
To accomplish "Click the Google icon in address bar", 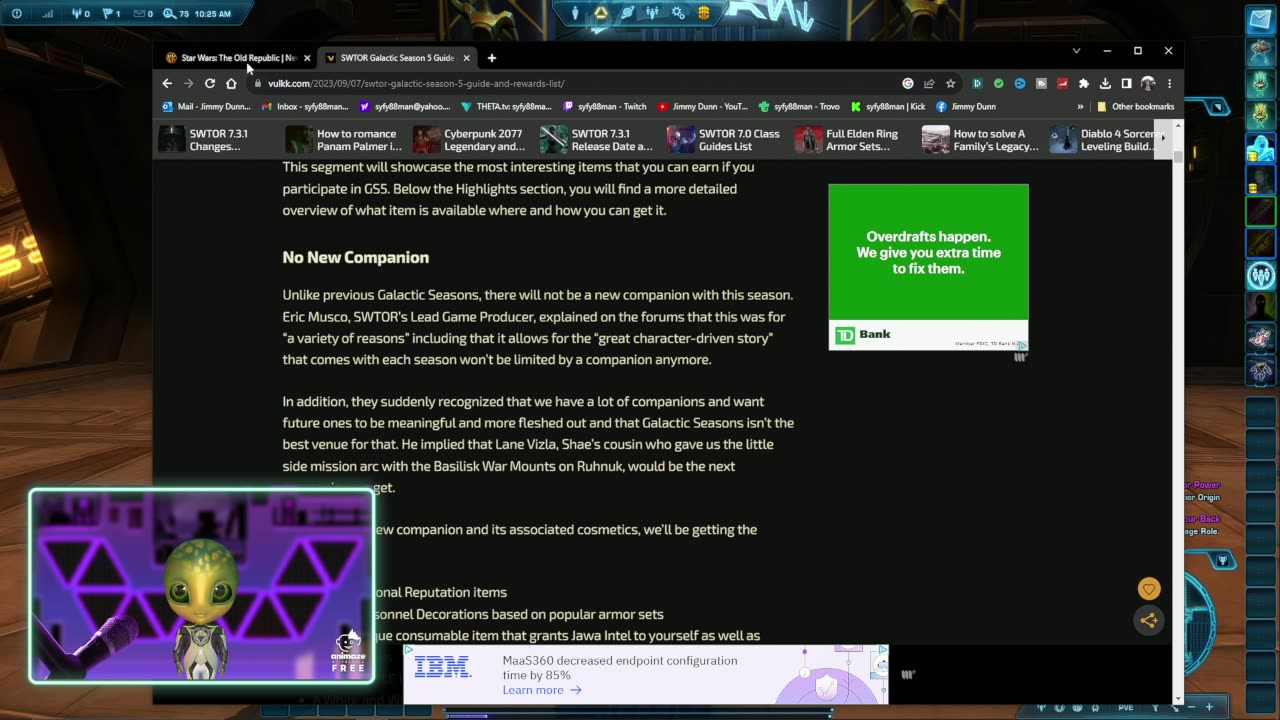I will 908,84.
